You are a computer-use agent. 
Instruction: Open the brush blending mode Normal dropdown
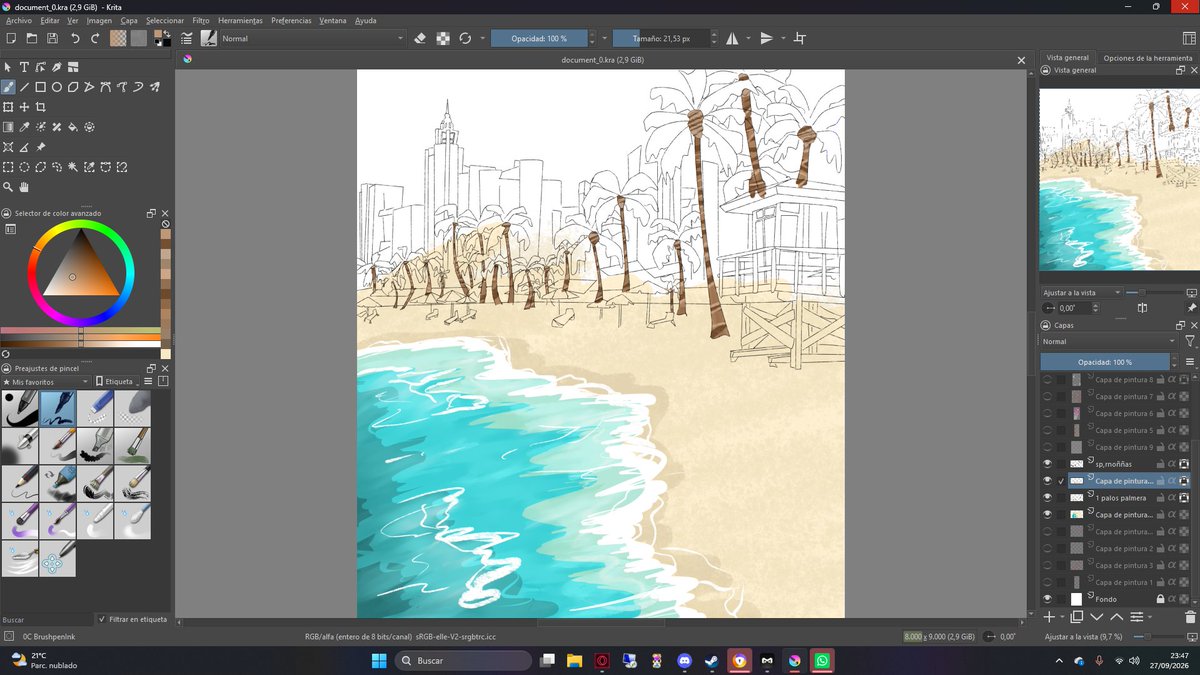tap(312, 38)
